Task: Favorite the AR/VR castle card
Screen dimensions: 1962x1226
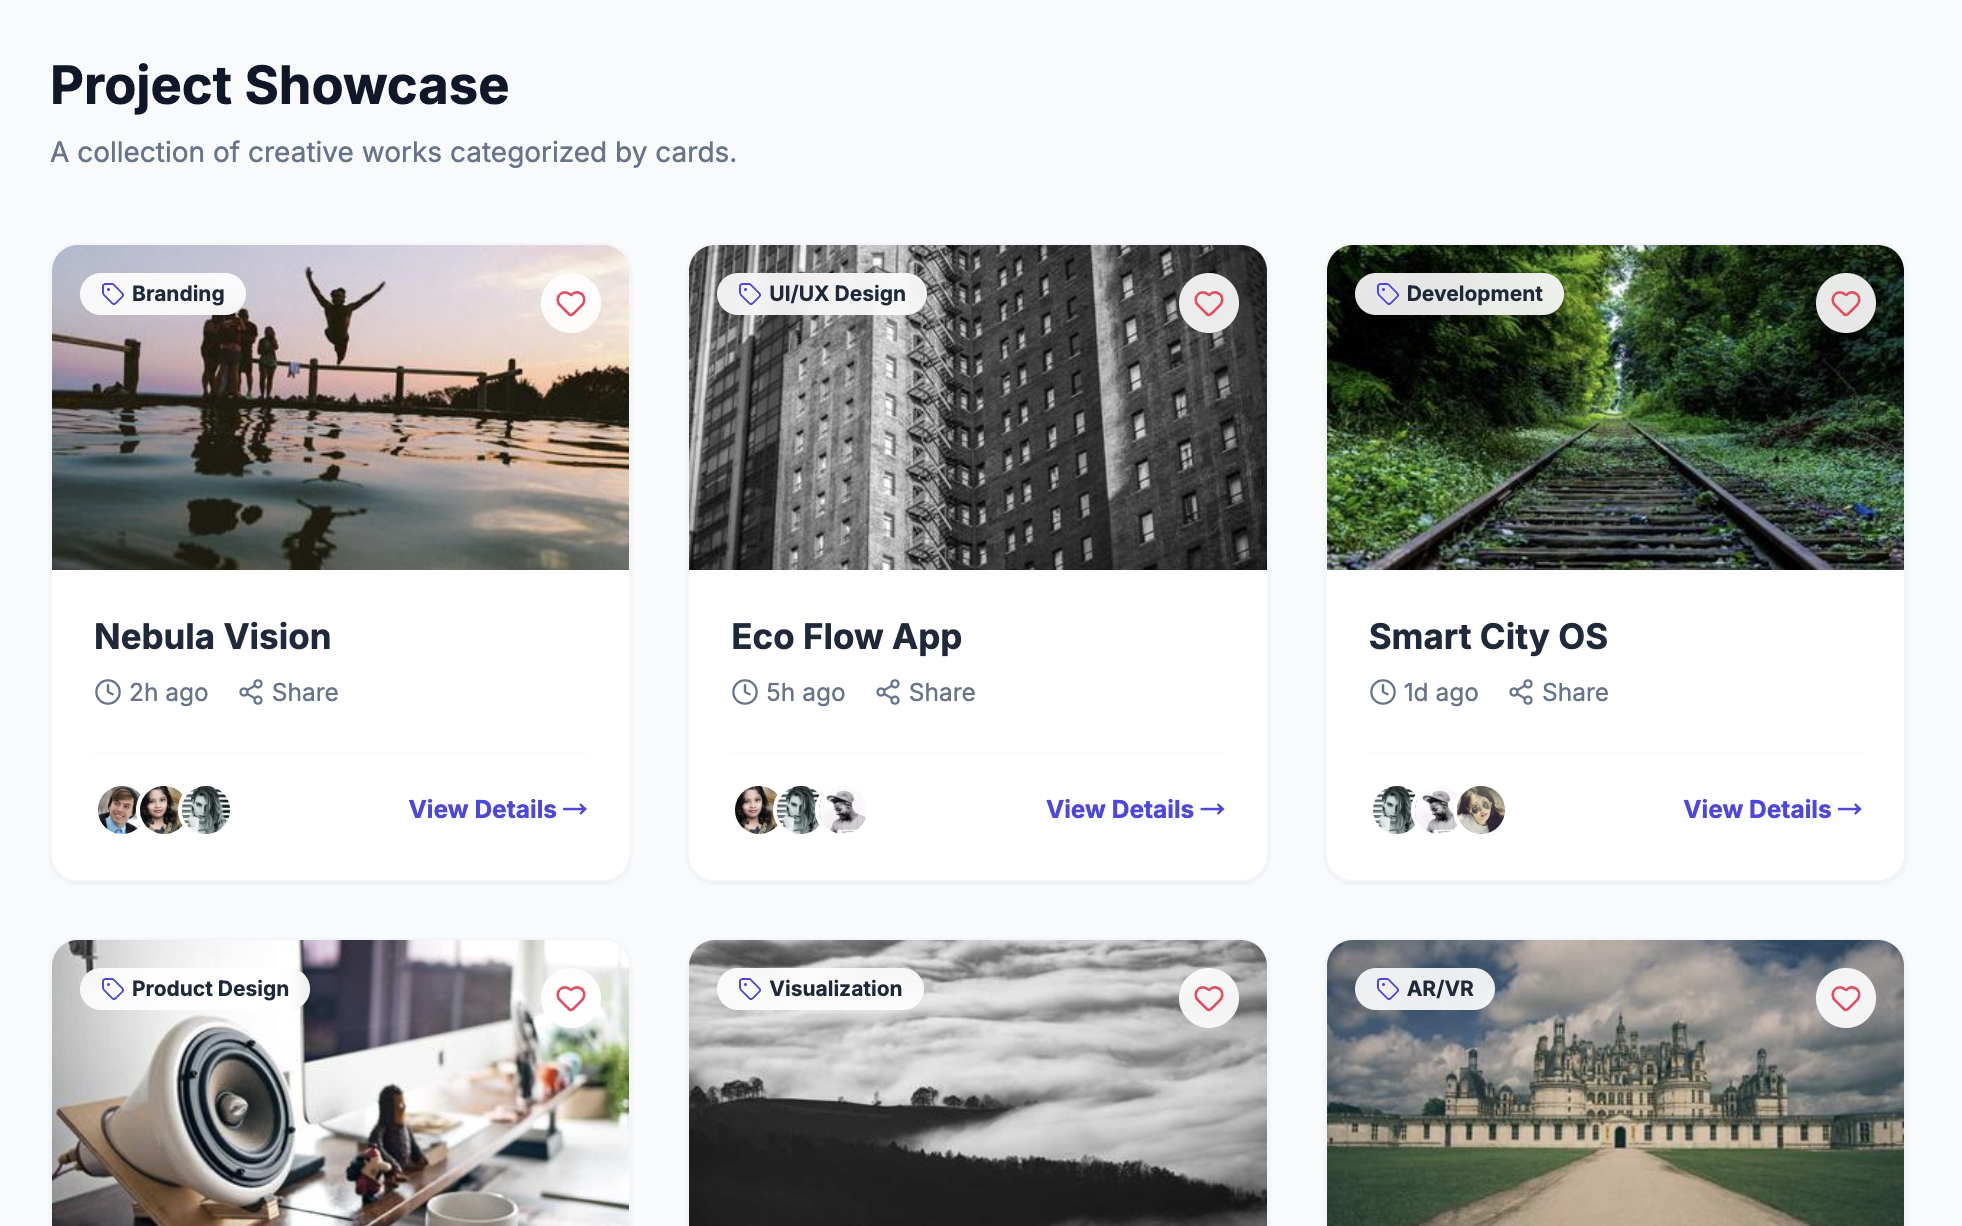Action: click(x=1845, y=998)
